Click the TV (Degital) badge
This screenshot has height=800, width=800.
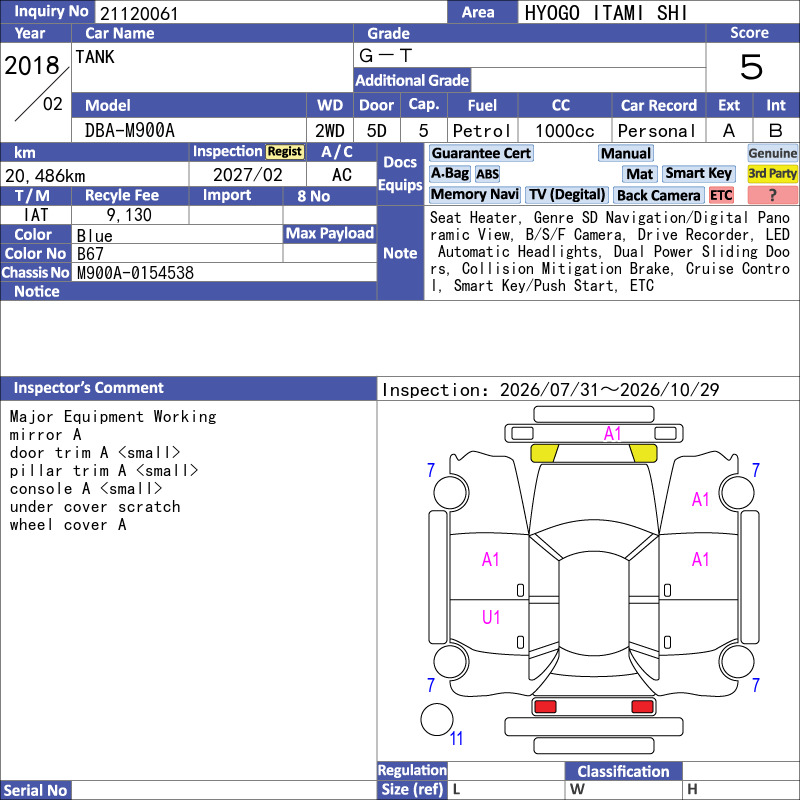pos(567,194)
